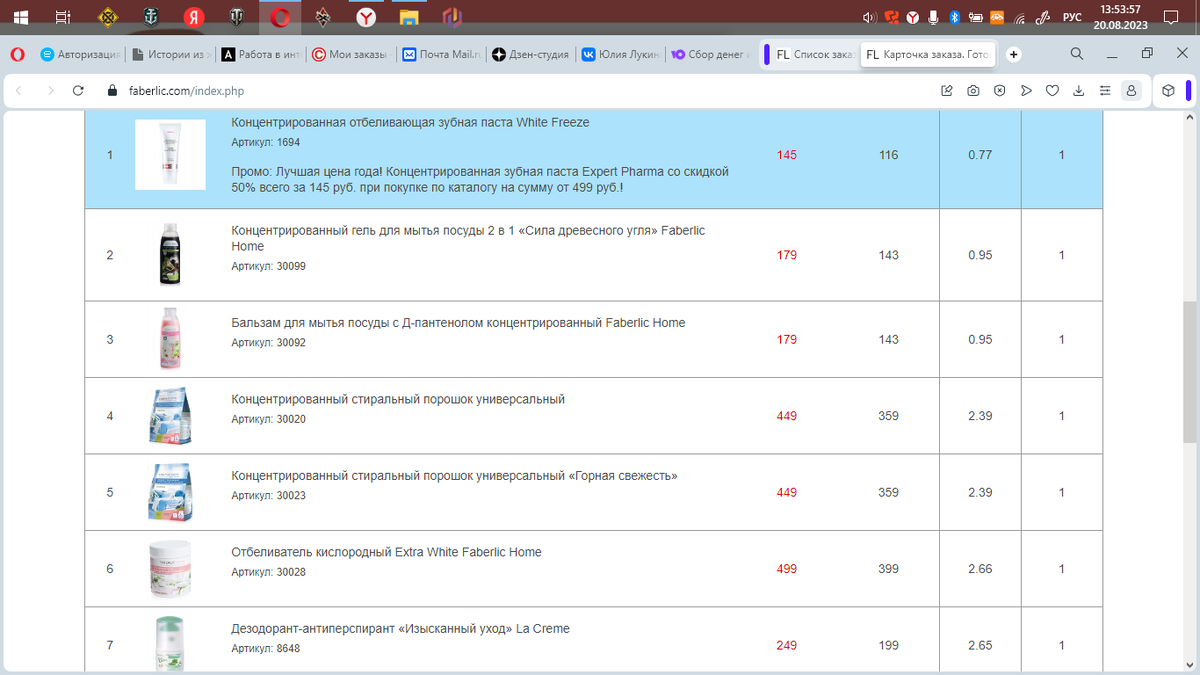Click Концентрированная отбеливающая зубная паста White Freeze
The height and width of the screenshot is (675, 1200).
[x=410, y=123]
